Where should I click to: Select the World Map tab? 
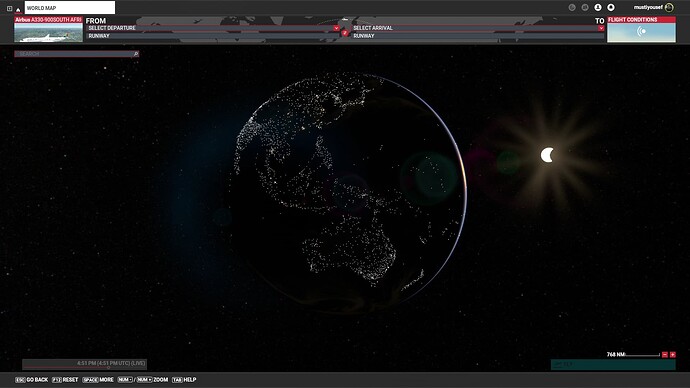[70, 8]
